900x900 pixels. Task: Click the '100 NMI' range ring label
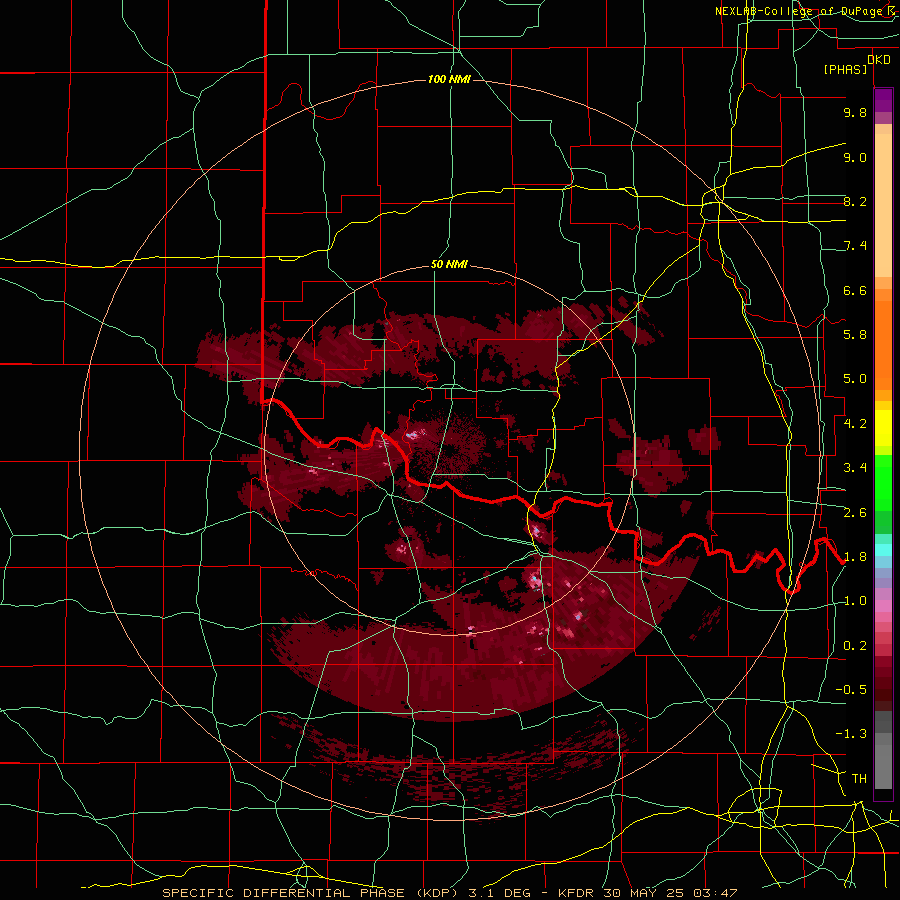click(x=449, y=79)
